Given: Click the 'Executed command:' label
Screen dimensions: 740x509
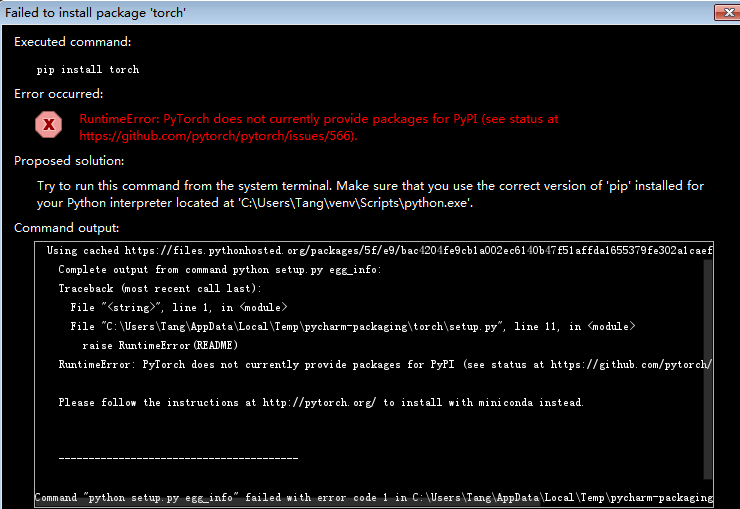Looking at the screenshot, I should pyautogui.click(x=73, y=42).
